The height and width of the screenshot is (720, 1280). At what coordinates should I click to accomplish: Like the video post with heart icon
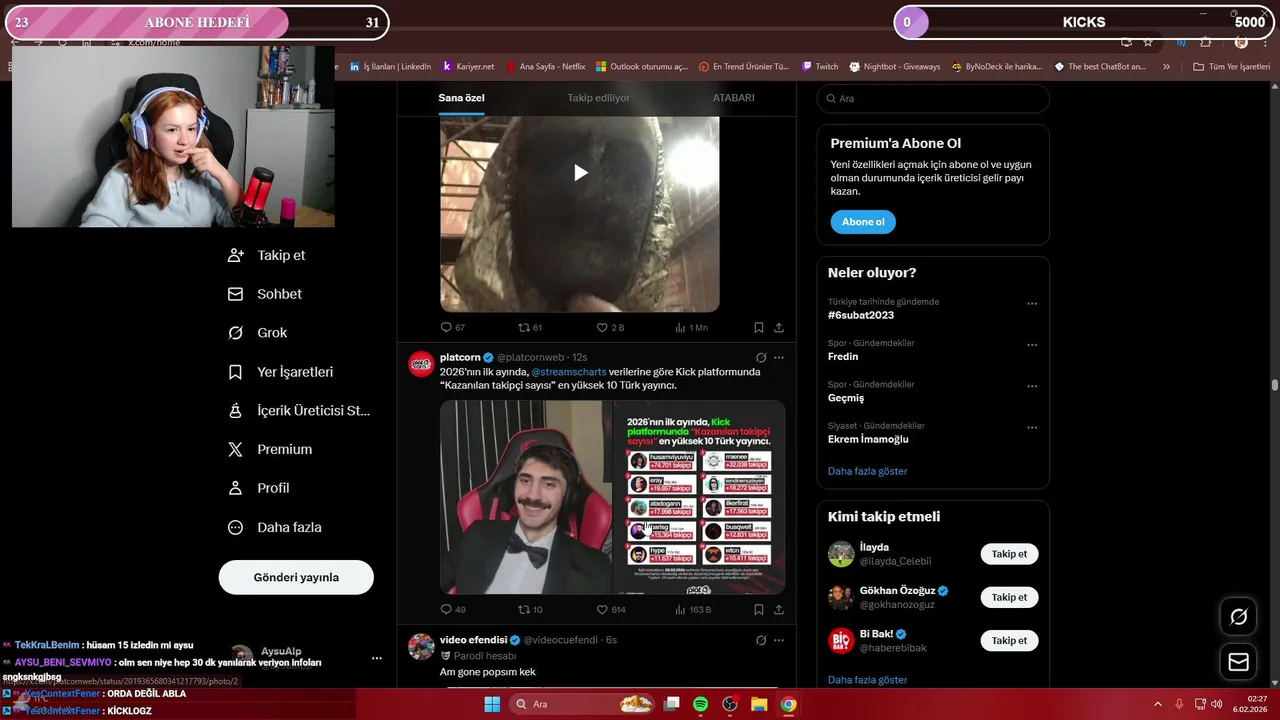point(602,327)
